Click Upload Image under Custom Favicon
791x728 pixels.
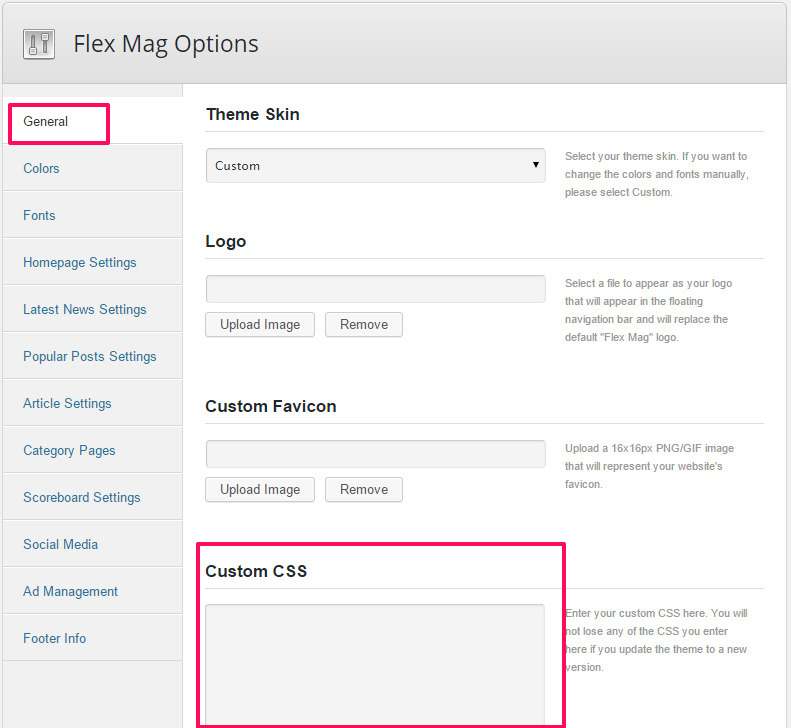click(x=260, y=489)
